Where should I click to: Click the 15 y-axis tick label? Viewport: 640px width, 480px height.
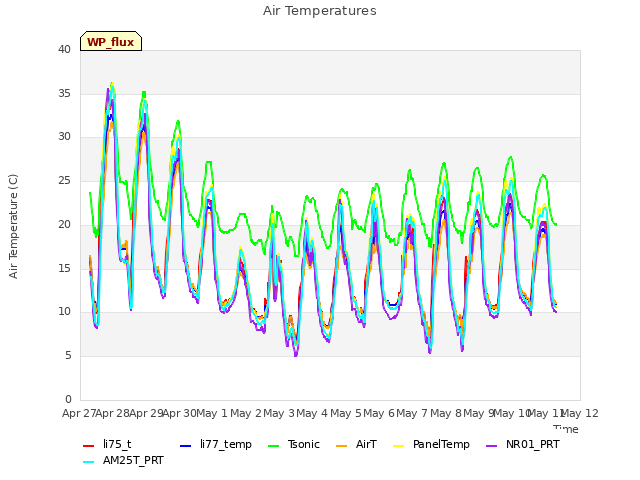click(64, 268)
